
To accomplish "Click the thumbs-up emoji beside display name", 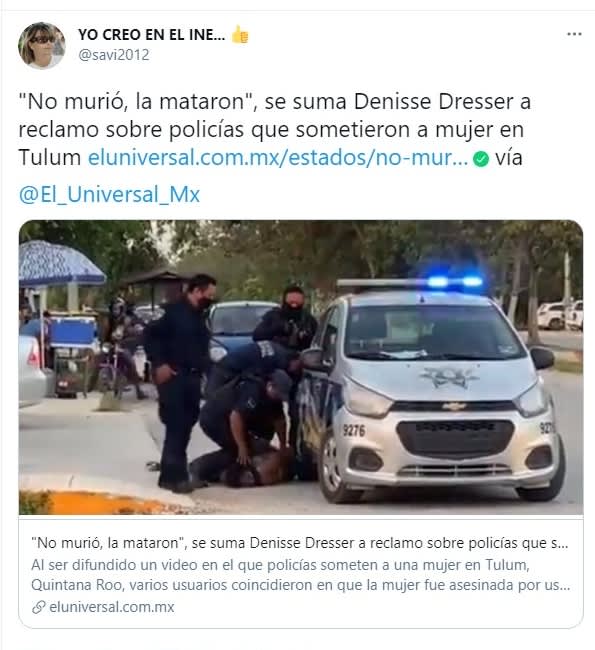I will point(240,34).
